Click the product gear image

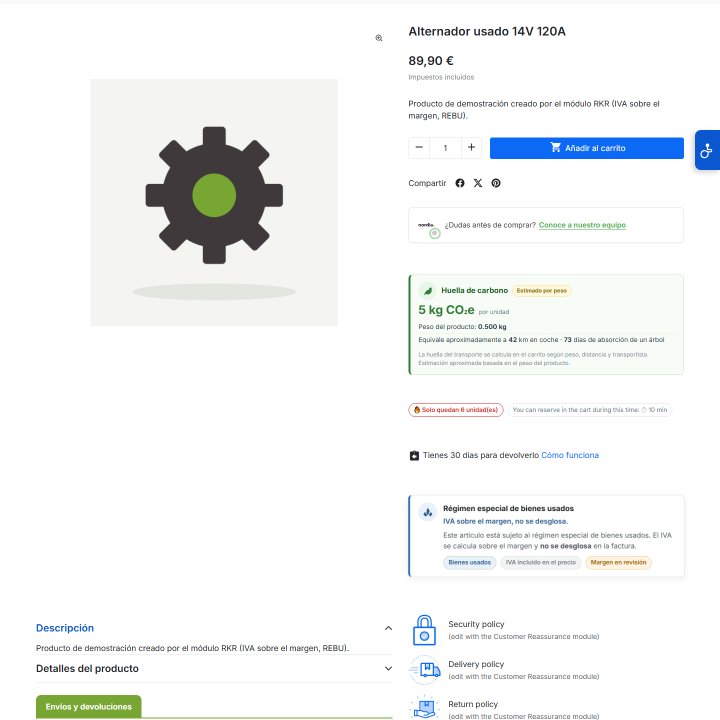pyautogui.click(x=214, y=202)
